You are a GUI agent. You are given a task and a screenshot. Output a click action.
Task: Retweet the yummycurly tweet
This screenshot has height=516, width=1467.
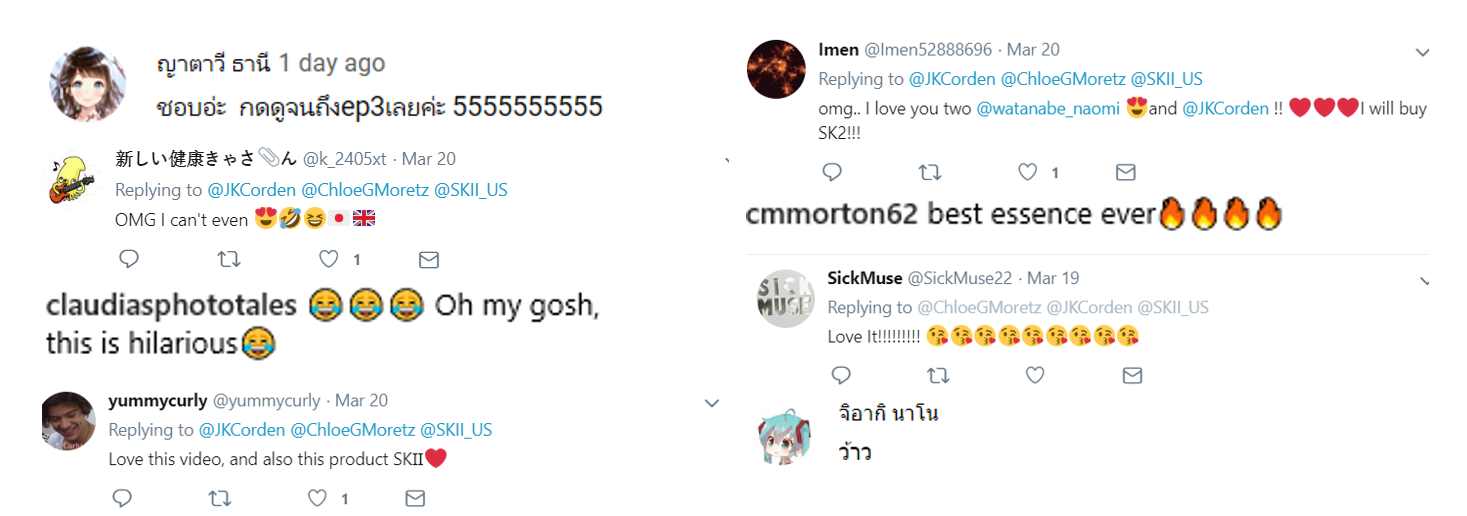click(221, 498)
